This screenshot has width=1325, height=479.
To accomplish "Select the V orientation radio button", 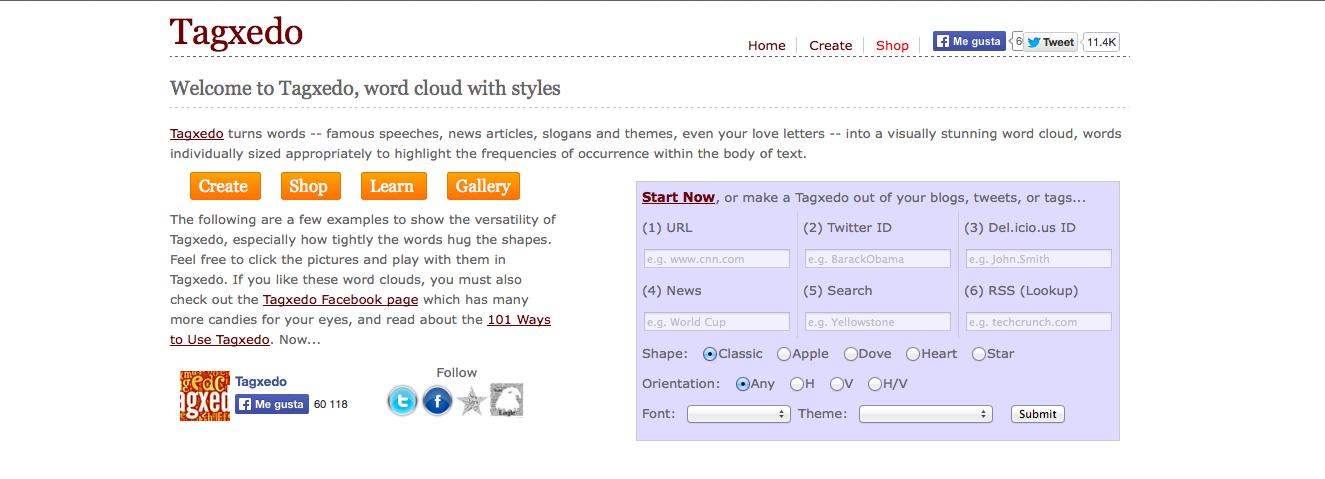I will pyautogui.click(x=835, y=384).
